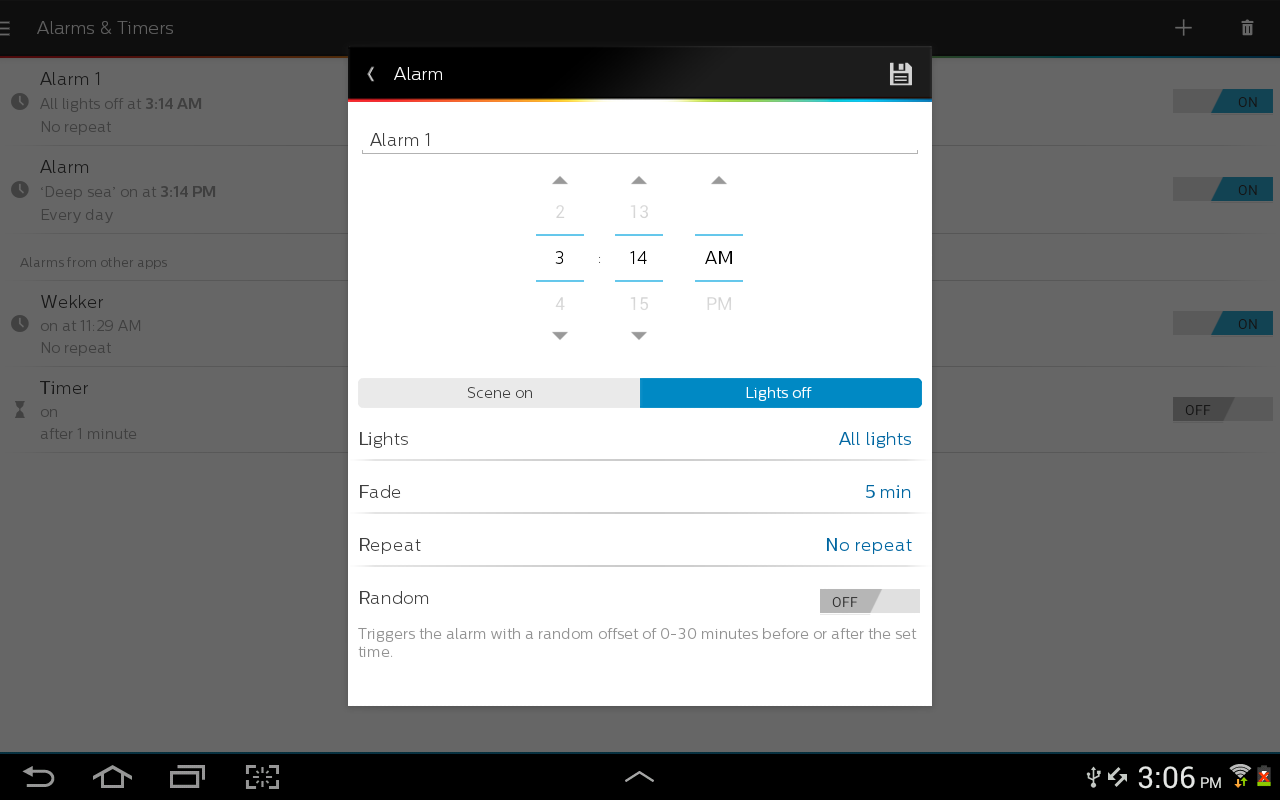Click the hourglass icon next to Timer
This screenshot has width=1280, height=800.
coord(20,409)
